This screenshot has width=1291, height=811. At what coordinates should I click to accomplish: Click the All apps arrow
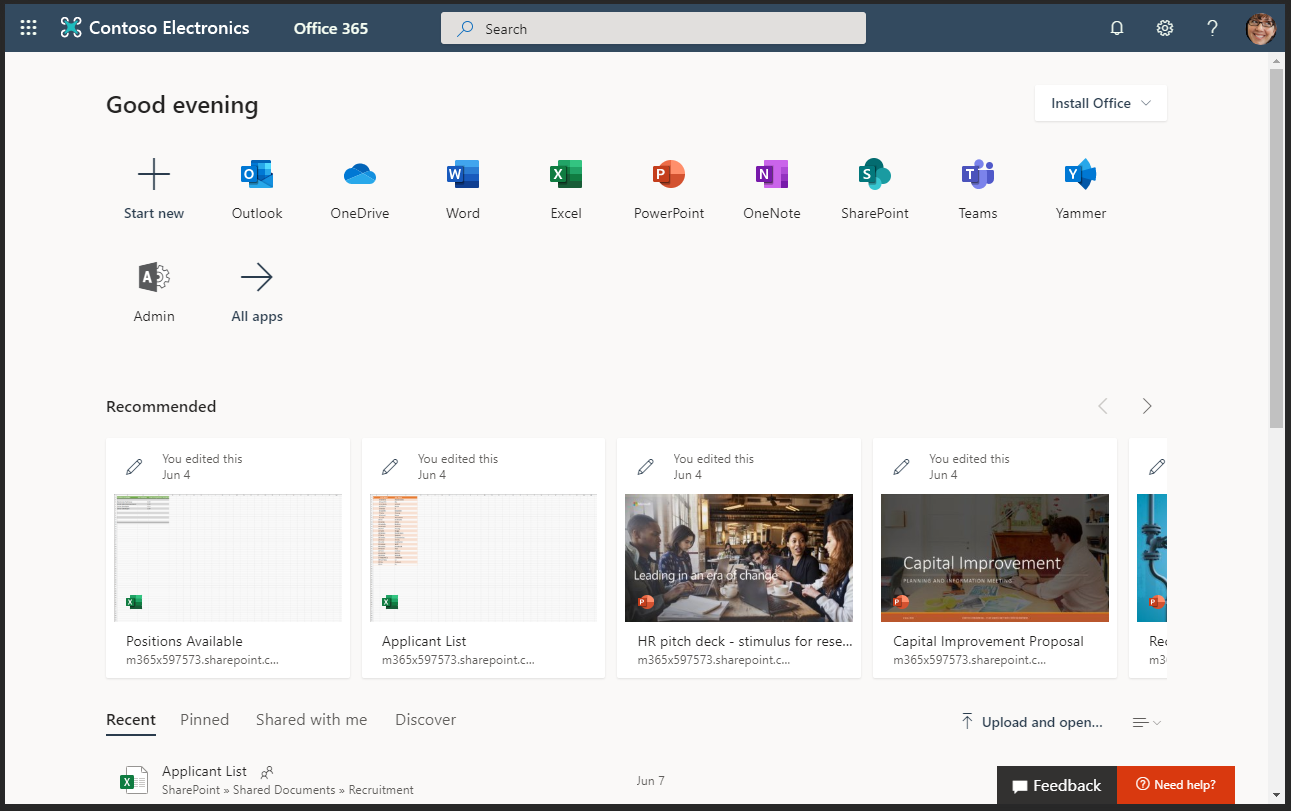[x=257, y=277]
